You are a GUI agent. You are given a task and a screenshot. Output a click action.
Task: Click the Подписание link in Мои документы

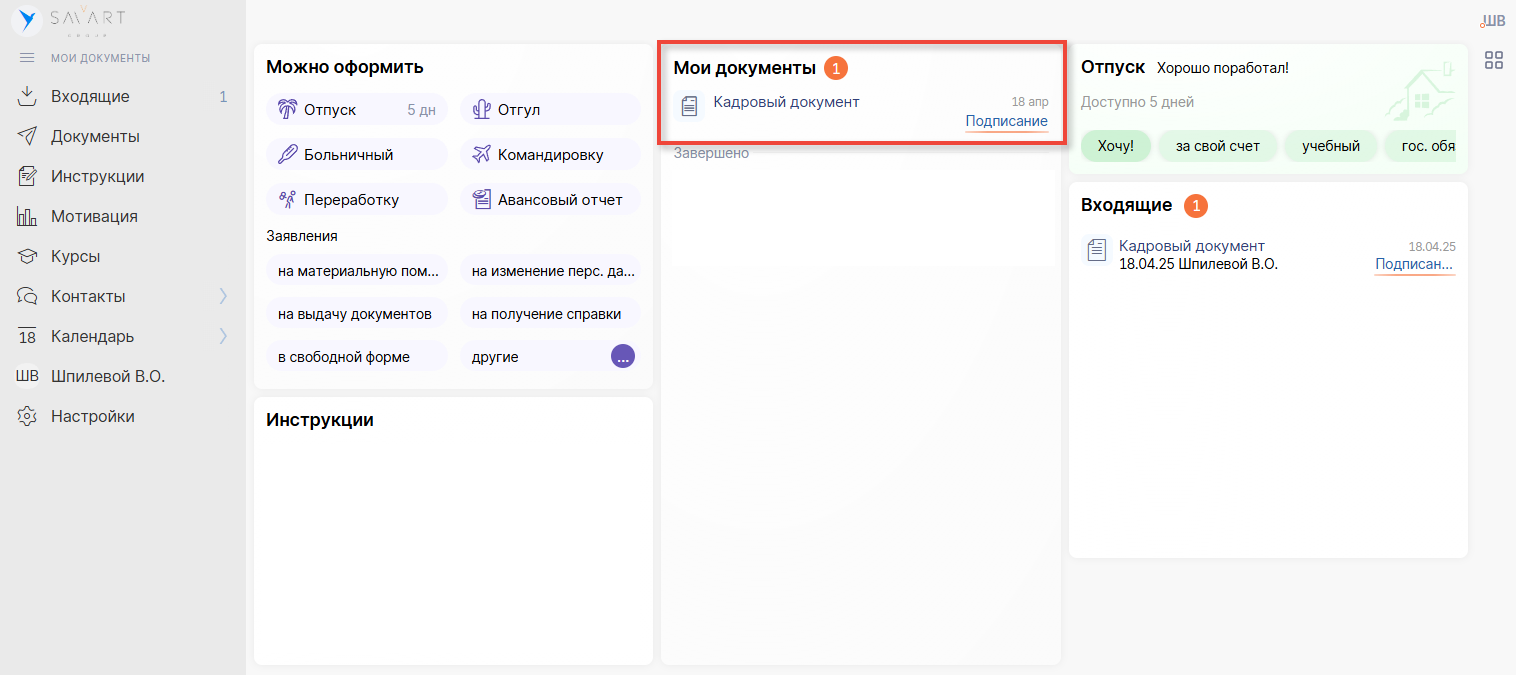(1006, 121)
